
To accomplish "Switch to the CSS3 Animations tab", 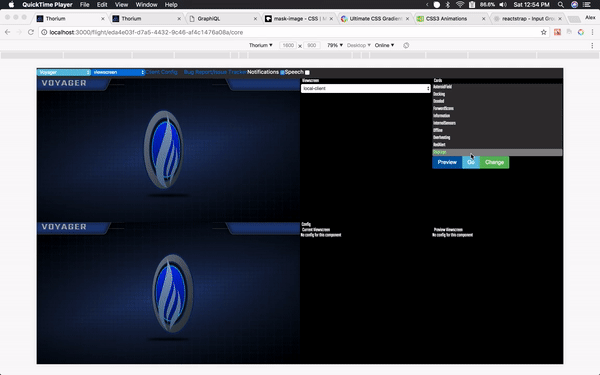I will click(x=446, y=19).
